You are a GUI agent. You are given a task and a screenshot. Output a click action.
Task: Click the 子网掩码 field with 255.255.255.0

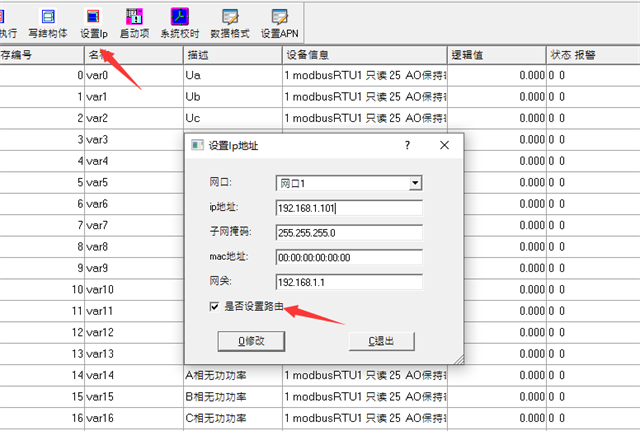349,233
